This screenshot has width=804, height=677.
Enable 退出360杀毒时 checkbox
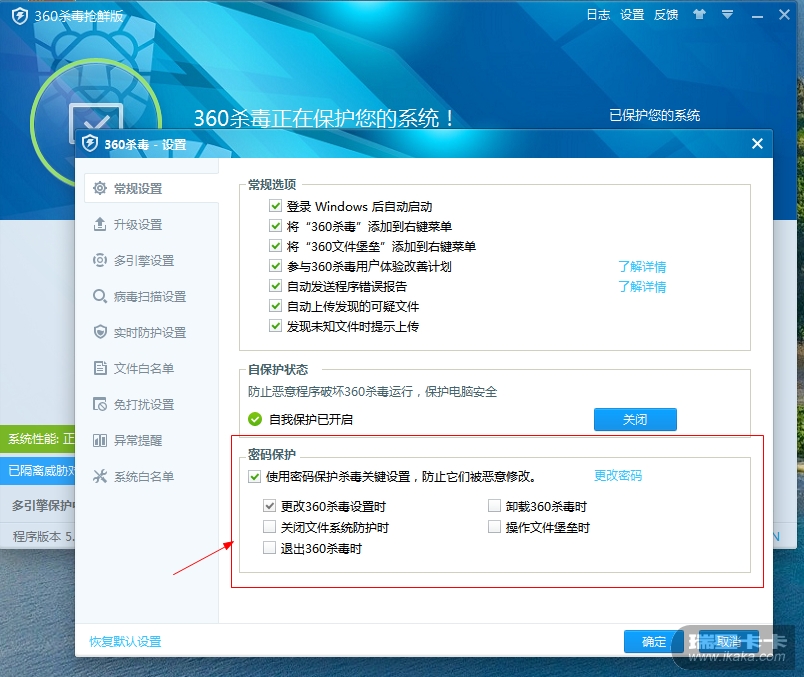click(x=269, y=548)
